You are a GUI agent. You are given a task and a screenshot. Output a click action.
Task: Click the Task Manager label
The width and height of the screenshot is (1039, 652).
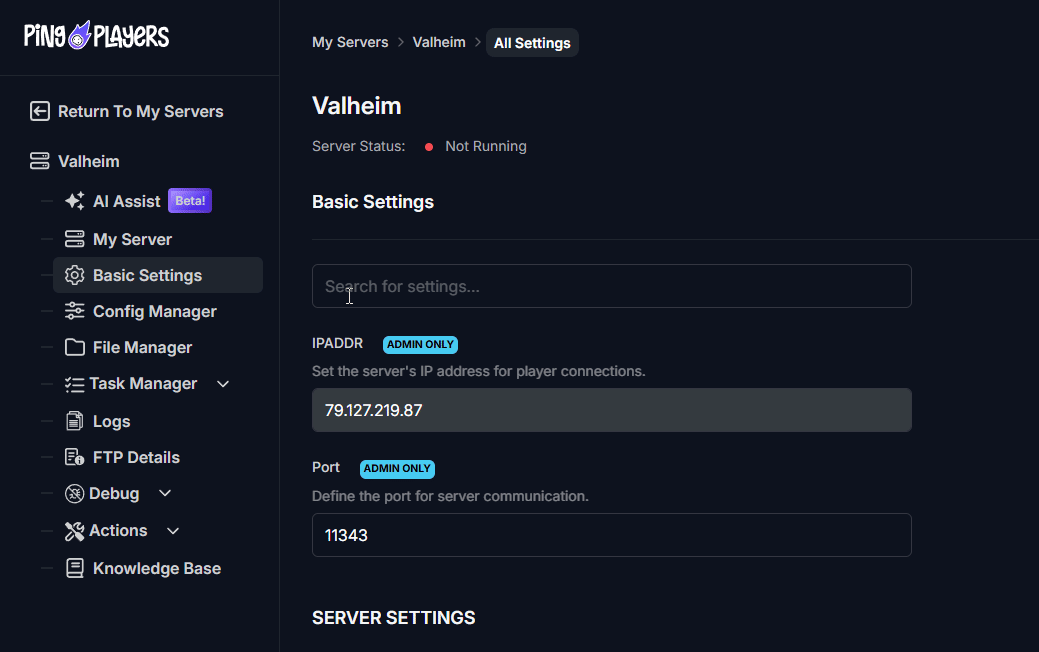143,384
